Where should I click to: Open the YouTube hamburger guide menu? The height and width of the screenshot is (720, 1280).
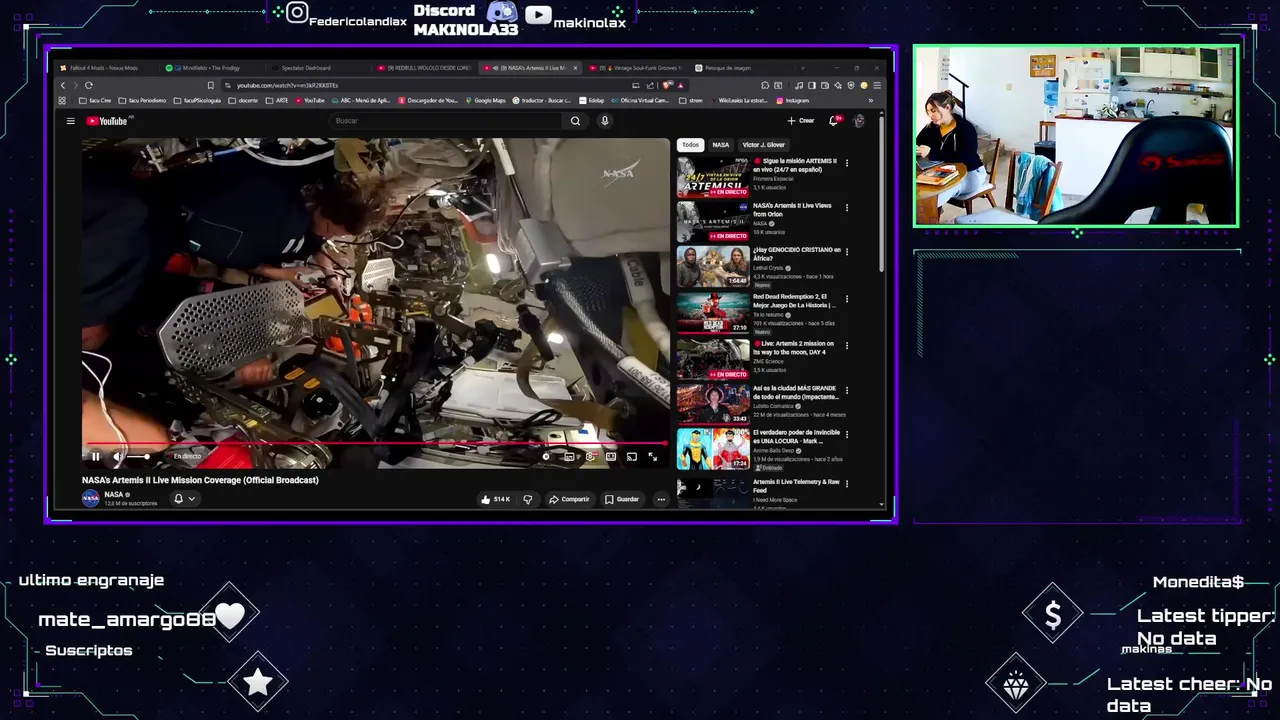pyautogui.click(x=70, y=121)
